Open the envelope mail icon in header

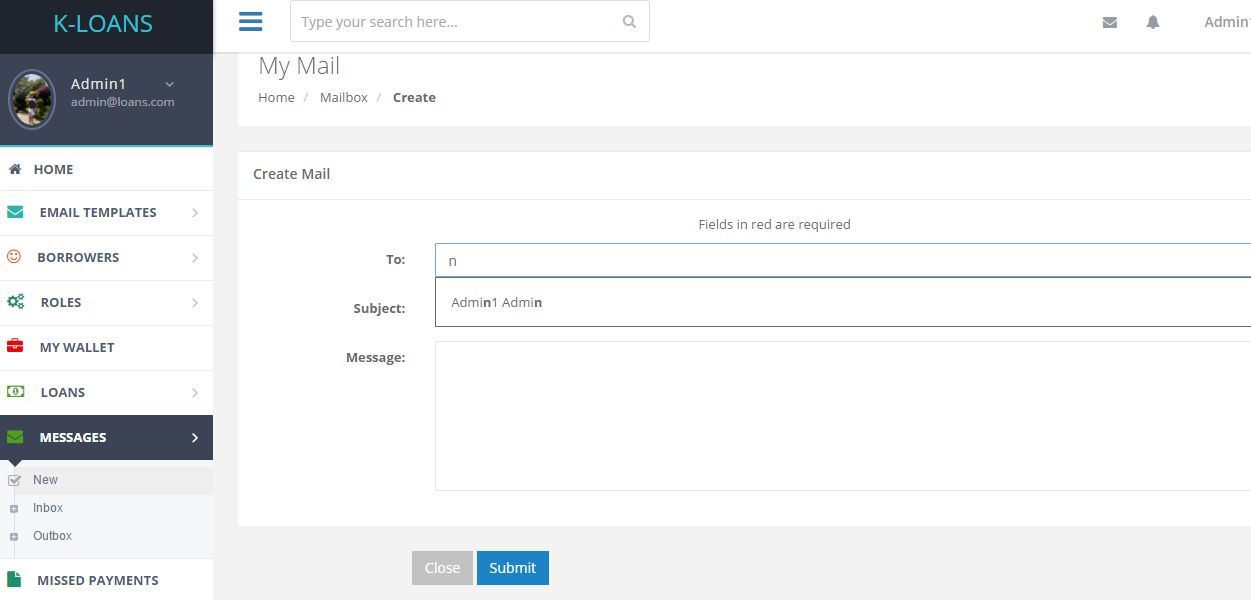(x=1110, y=22)
